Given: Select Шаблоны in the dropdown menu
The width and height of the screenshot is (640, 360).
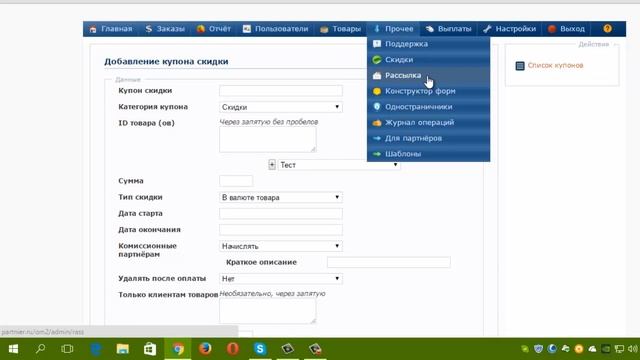Looking at the screenshot, I should [x=429, y=154].
